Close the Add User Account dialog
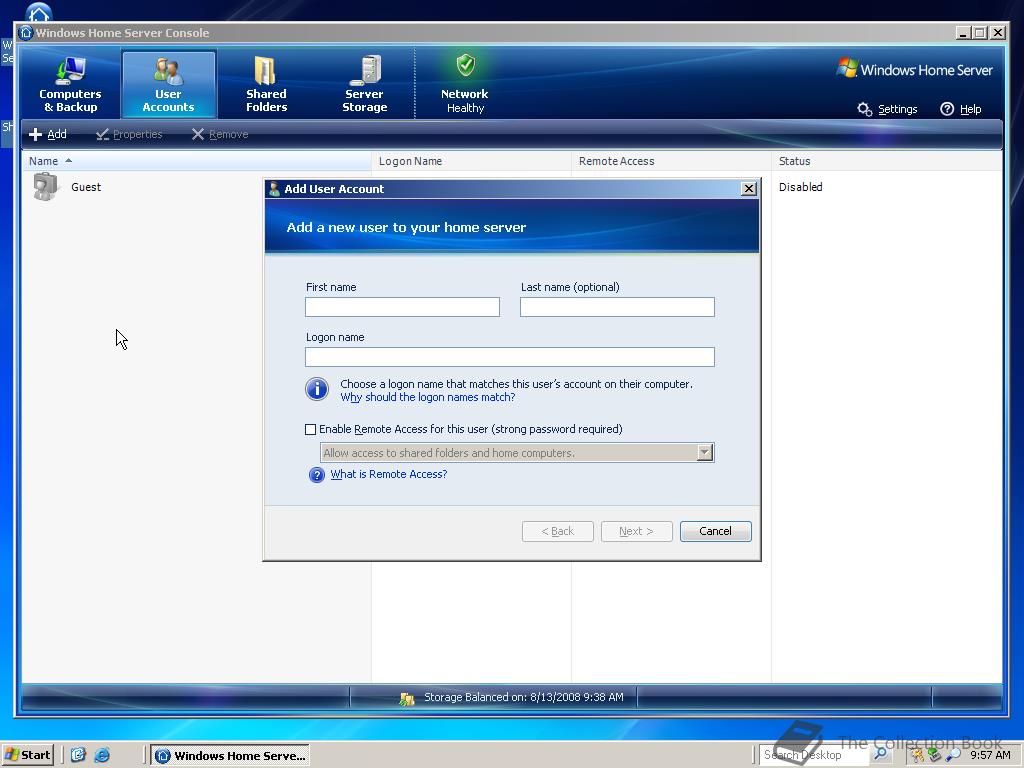Viewport: 1024px width, 768px height. 749,189
